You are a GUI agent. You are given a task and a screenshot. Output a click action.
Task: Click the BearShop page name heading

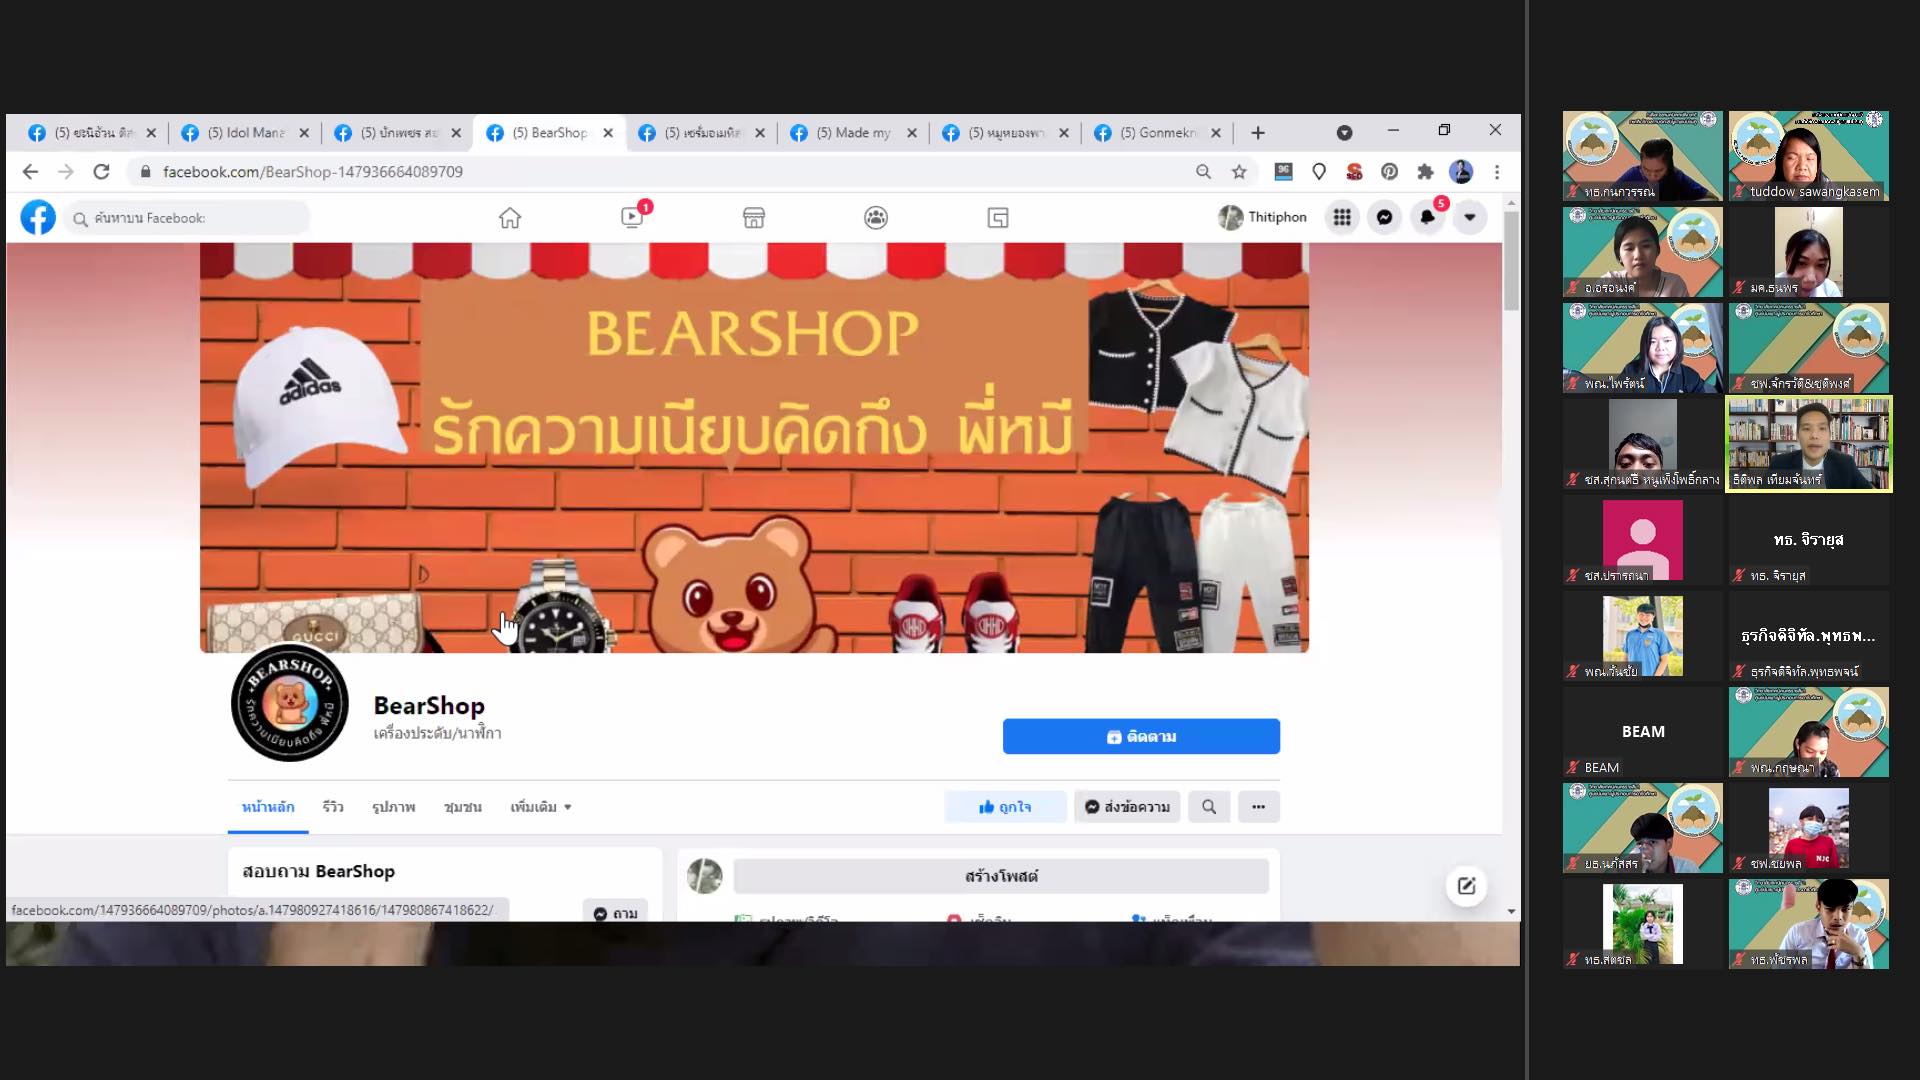(x=429, y=706)
